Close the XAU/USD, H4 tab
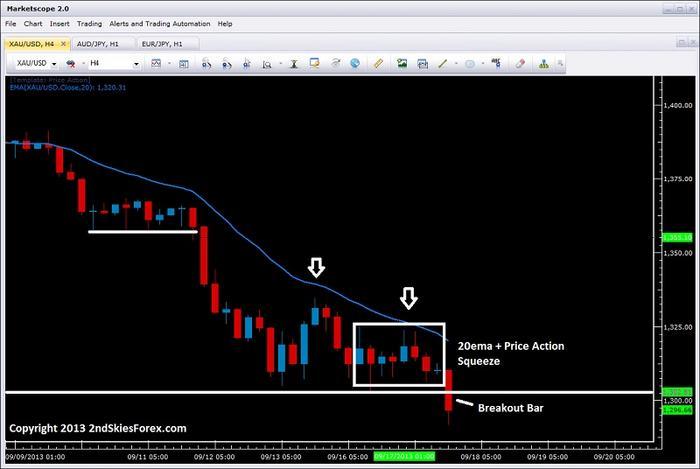 (63, 44)
